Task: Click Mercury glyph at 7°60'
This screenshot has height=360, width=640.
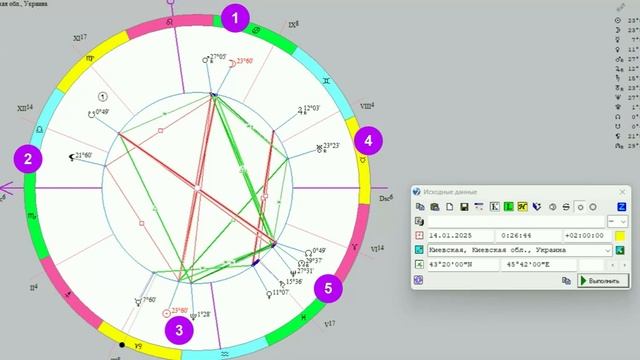Action: (138, 302)
